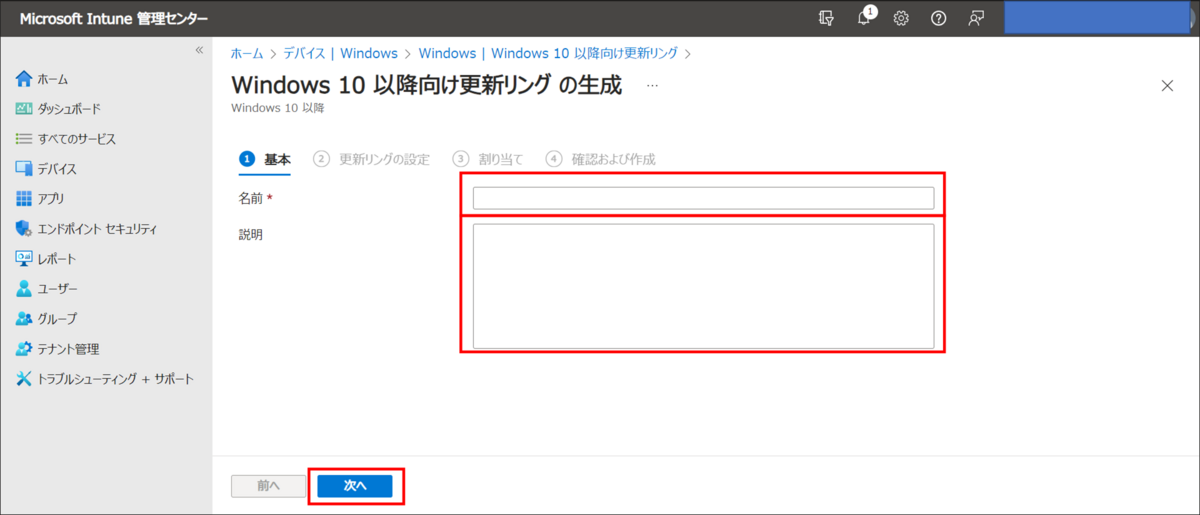Click the Groups people icon in sidebar
The image size is (1200, 515).
pos(24,319)
